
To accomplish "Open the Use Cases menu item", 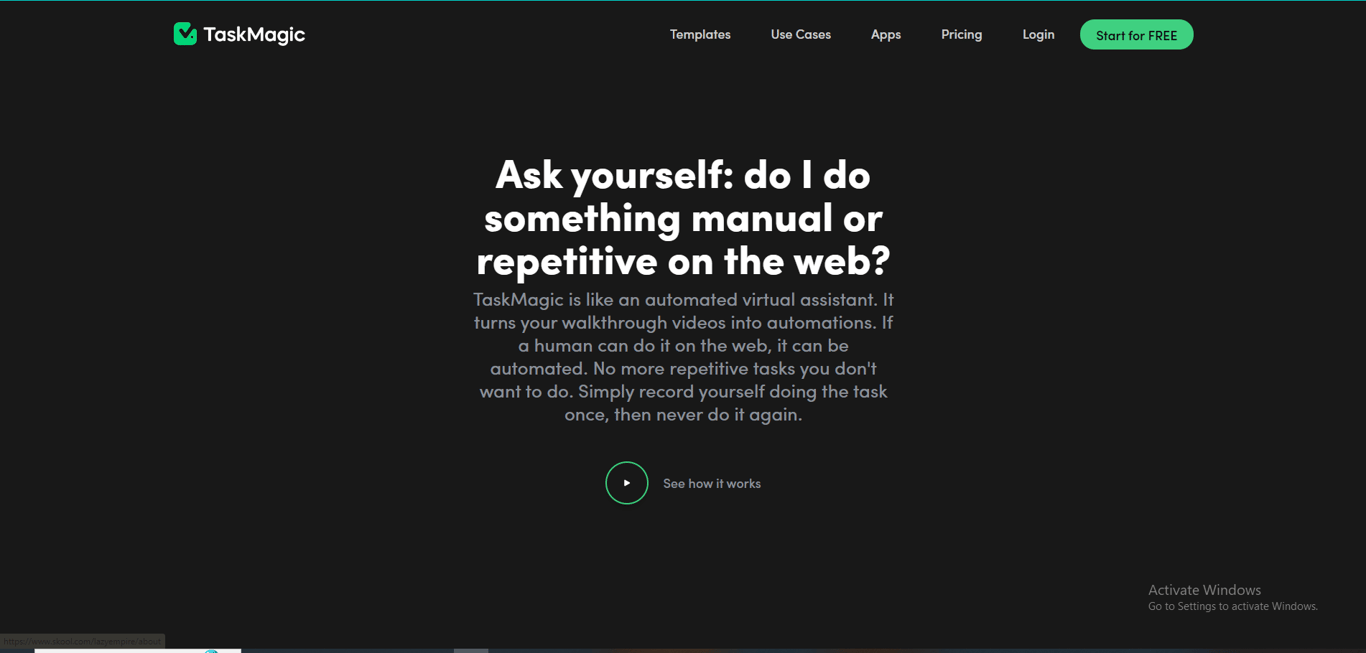I will (800, 34).
